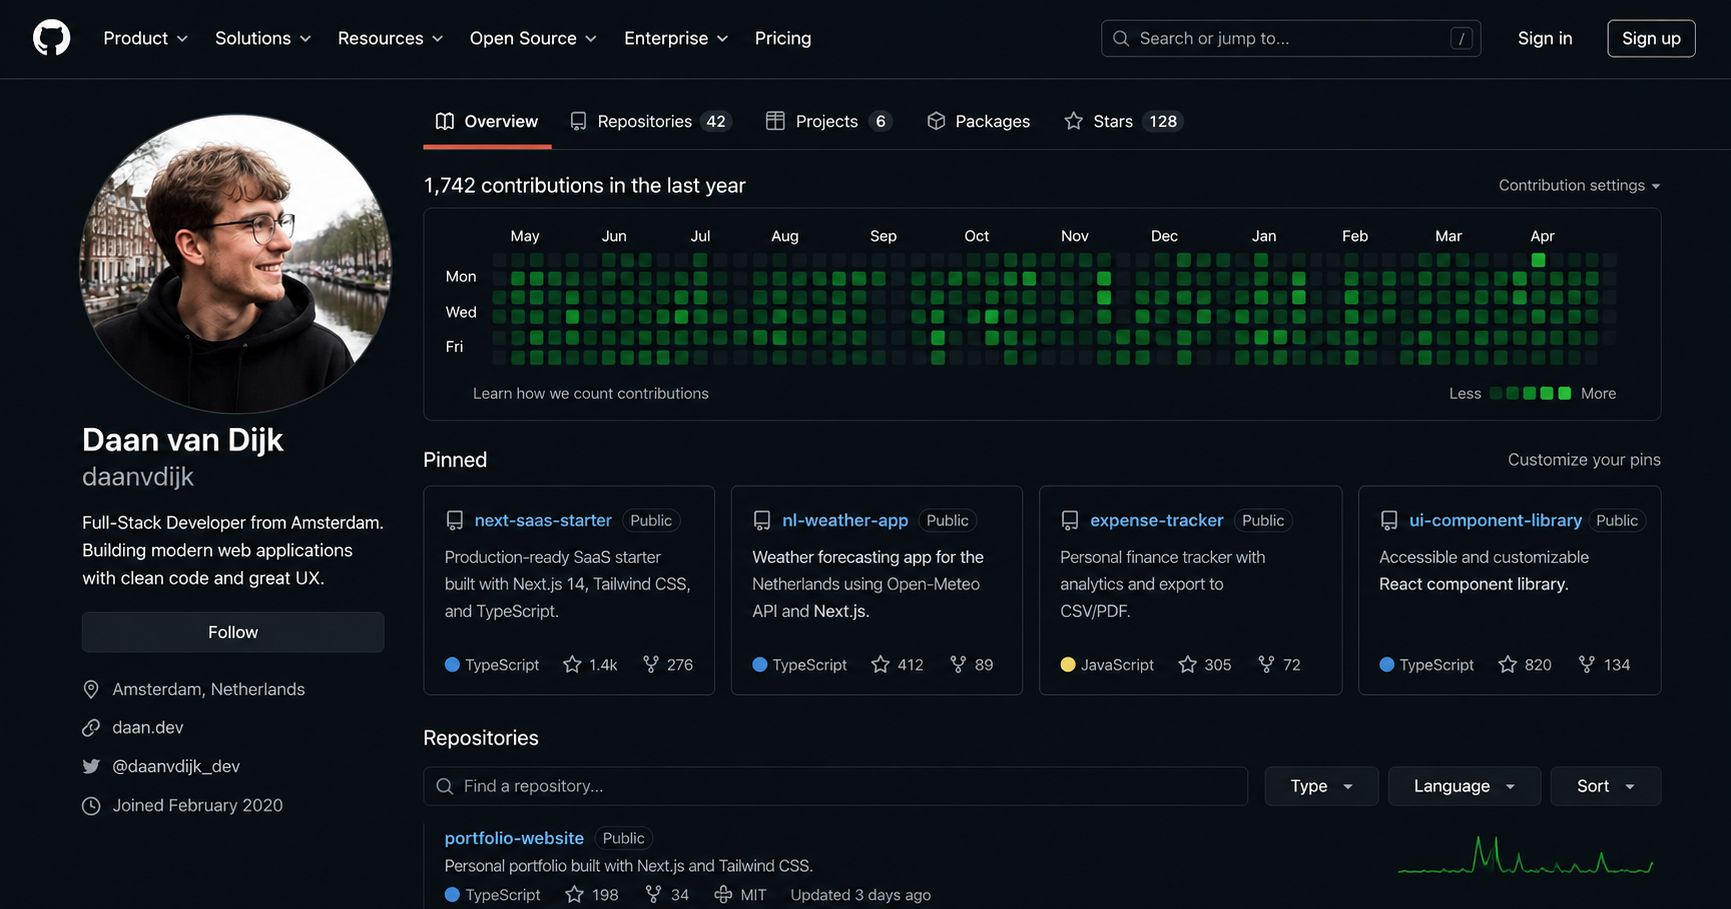
Task: Click the star icon showing 820
Action: [x=1507, y=664]
